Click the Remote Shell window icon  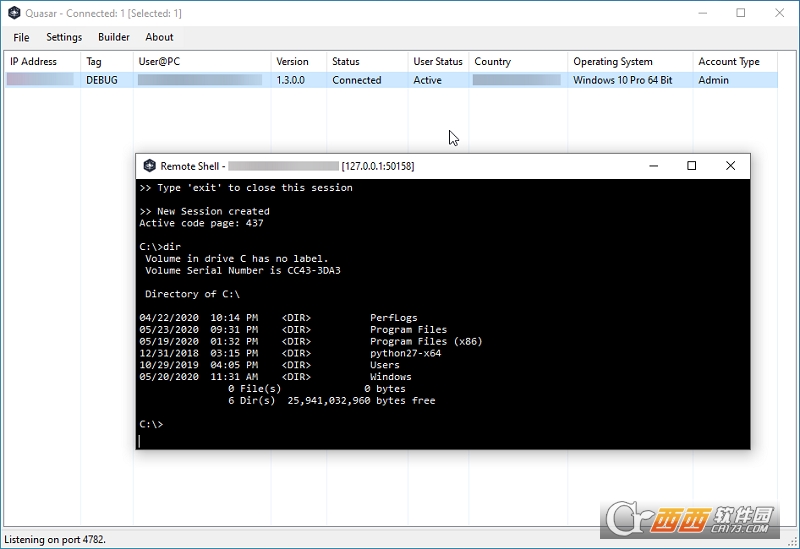coord(149,166)
